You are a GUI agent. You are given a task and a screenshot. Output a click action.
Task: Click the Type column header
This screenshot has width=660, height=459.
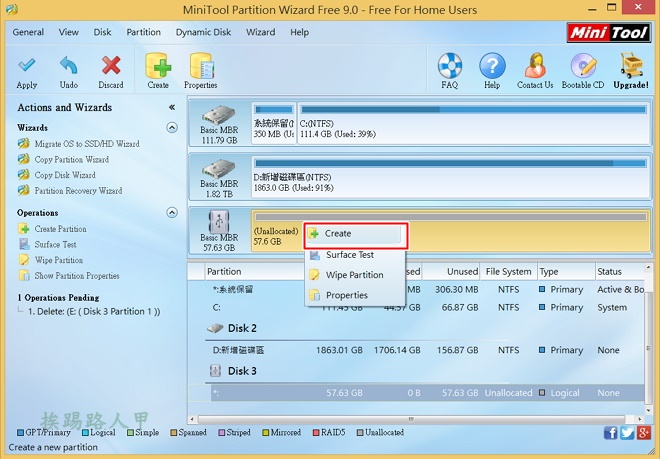[566, 272]
